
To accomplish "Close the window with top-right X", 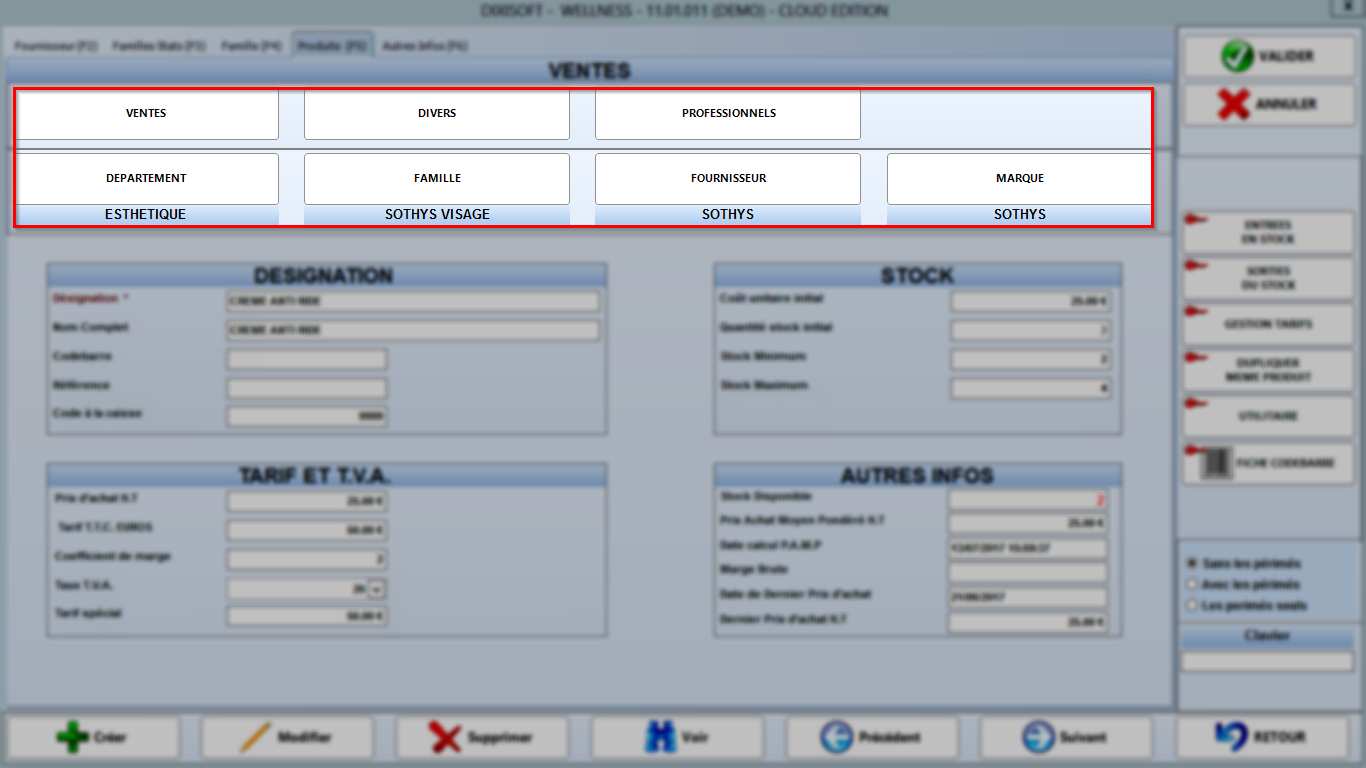I will pyautogui.click(x=1346, y=9).
